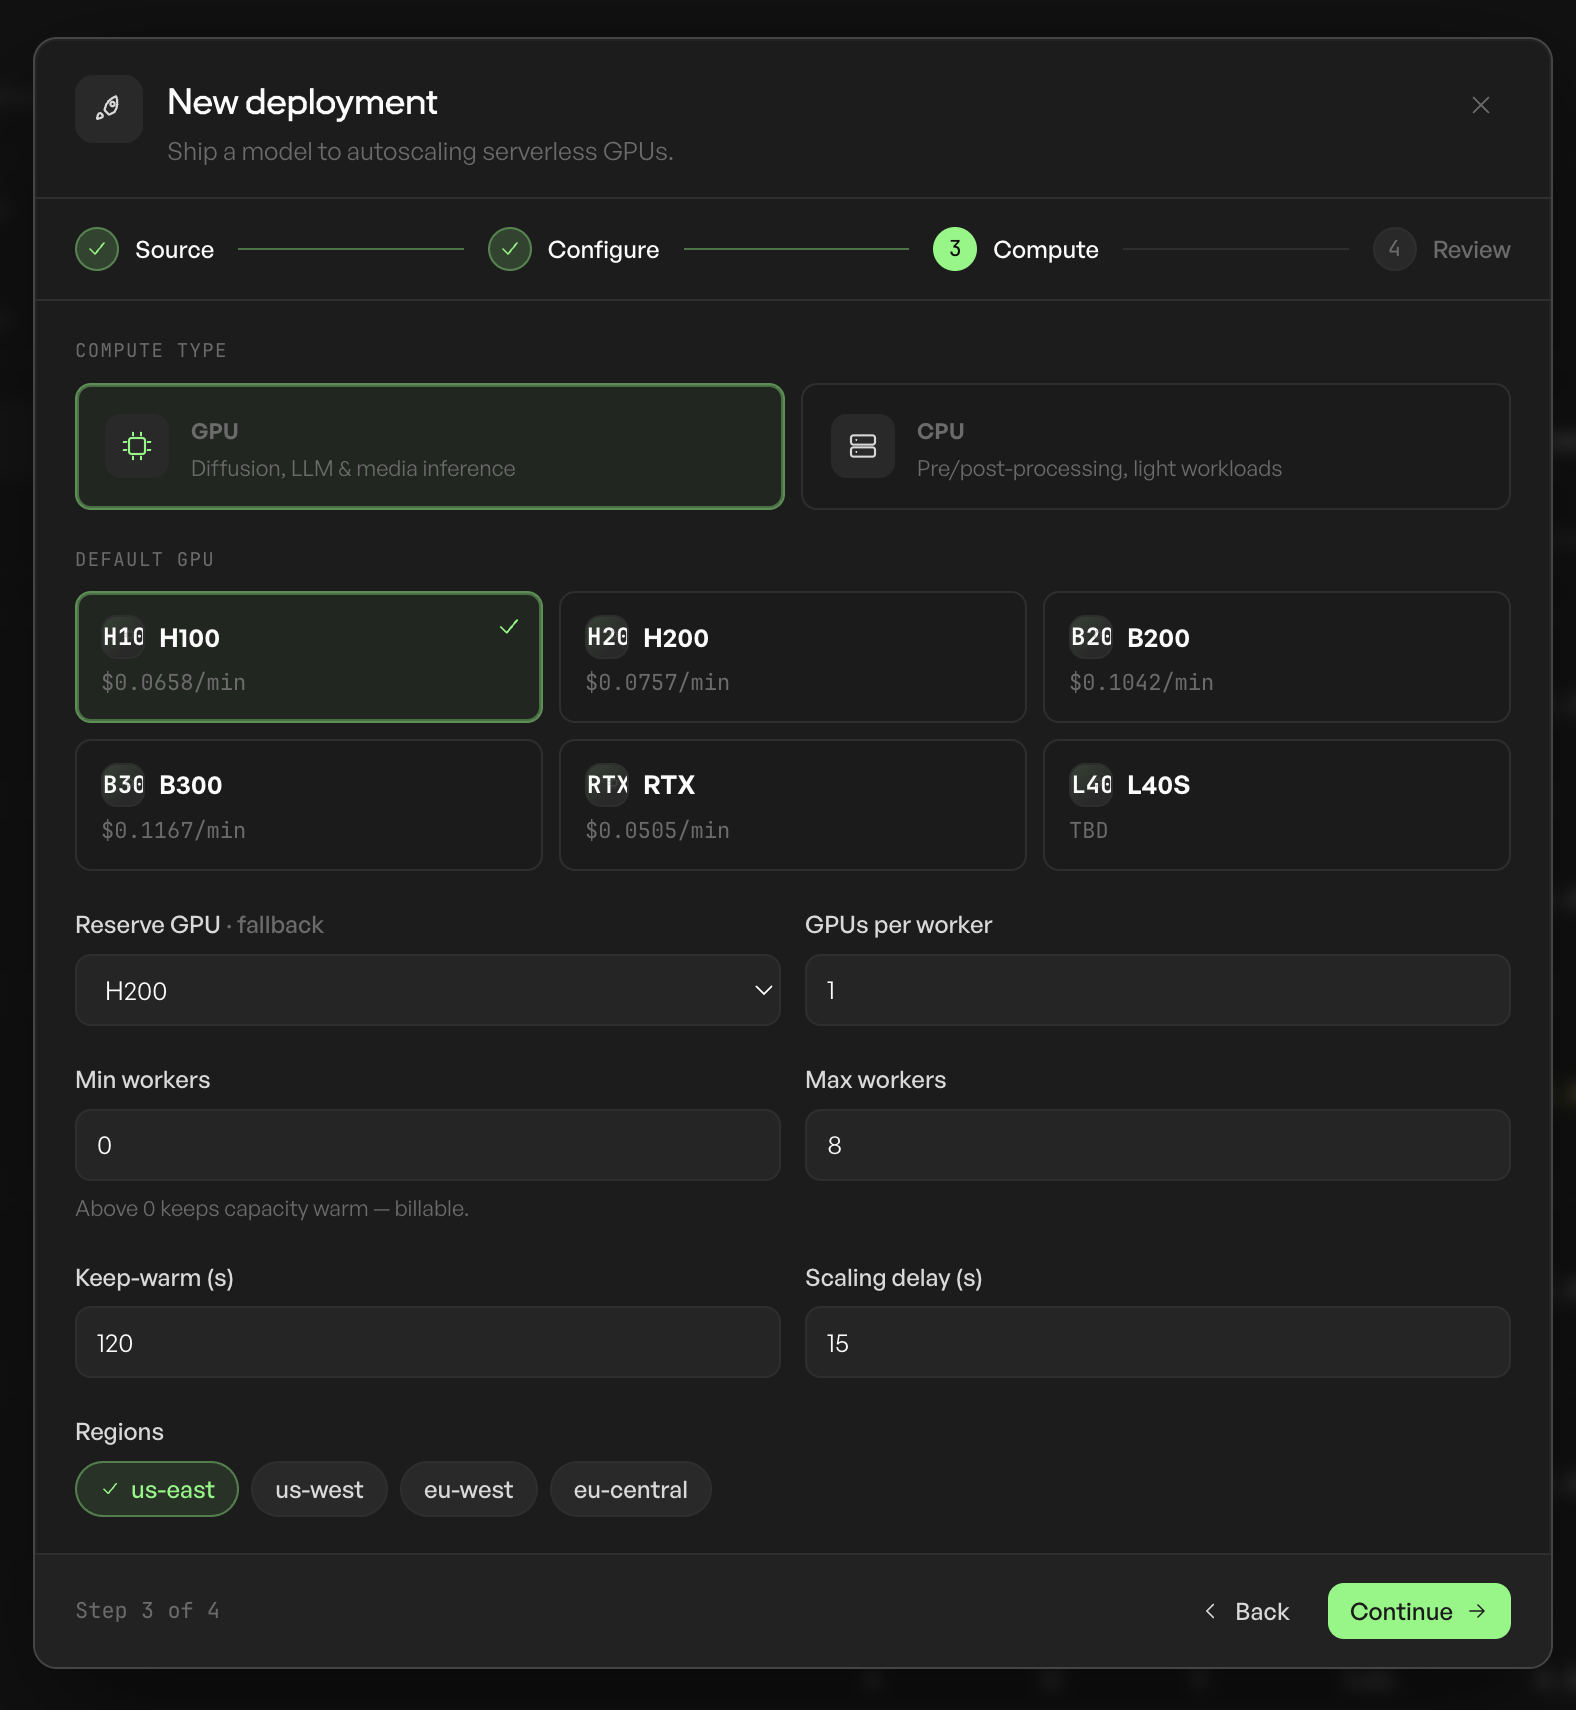
Task: Toggle the us-west region chip
Action: (319, 1489)
